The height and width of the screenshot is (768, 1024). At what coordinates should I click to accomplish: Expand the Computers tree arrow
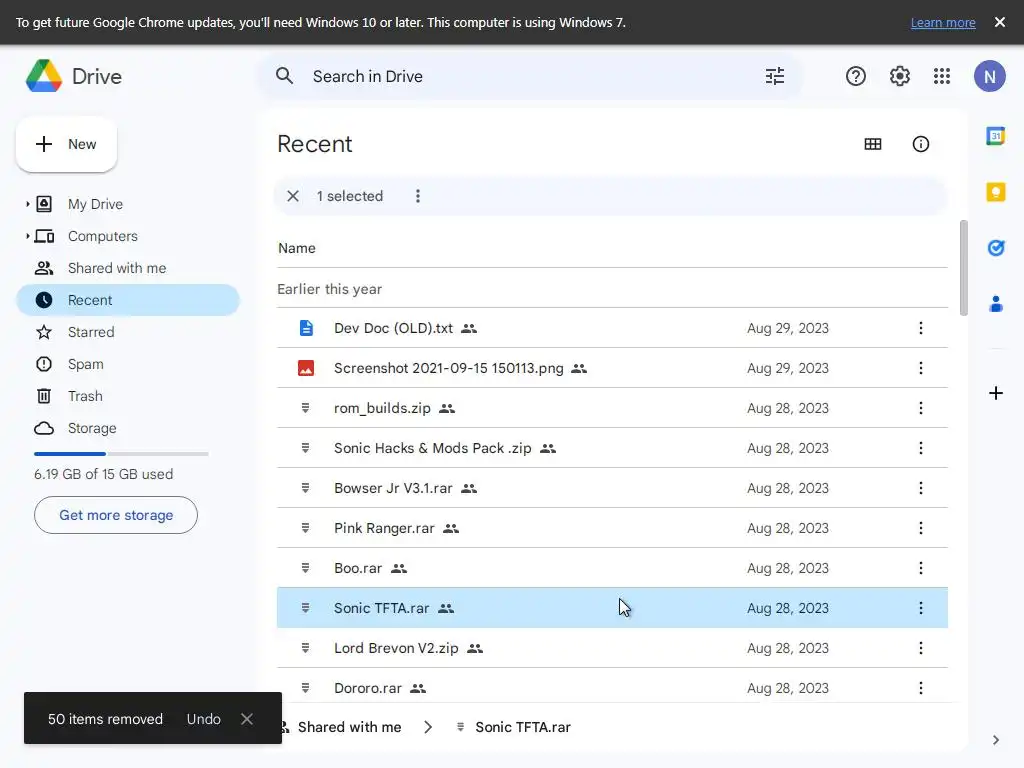pos(27,236)
